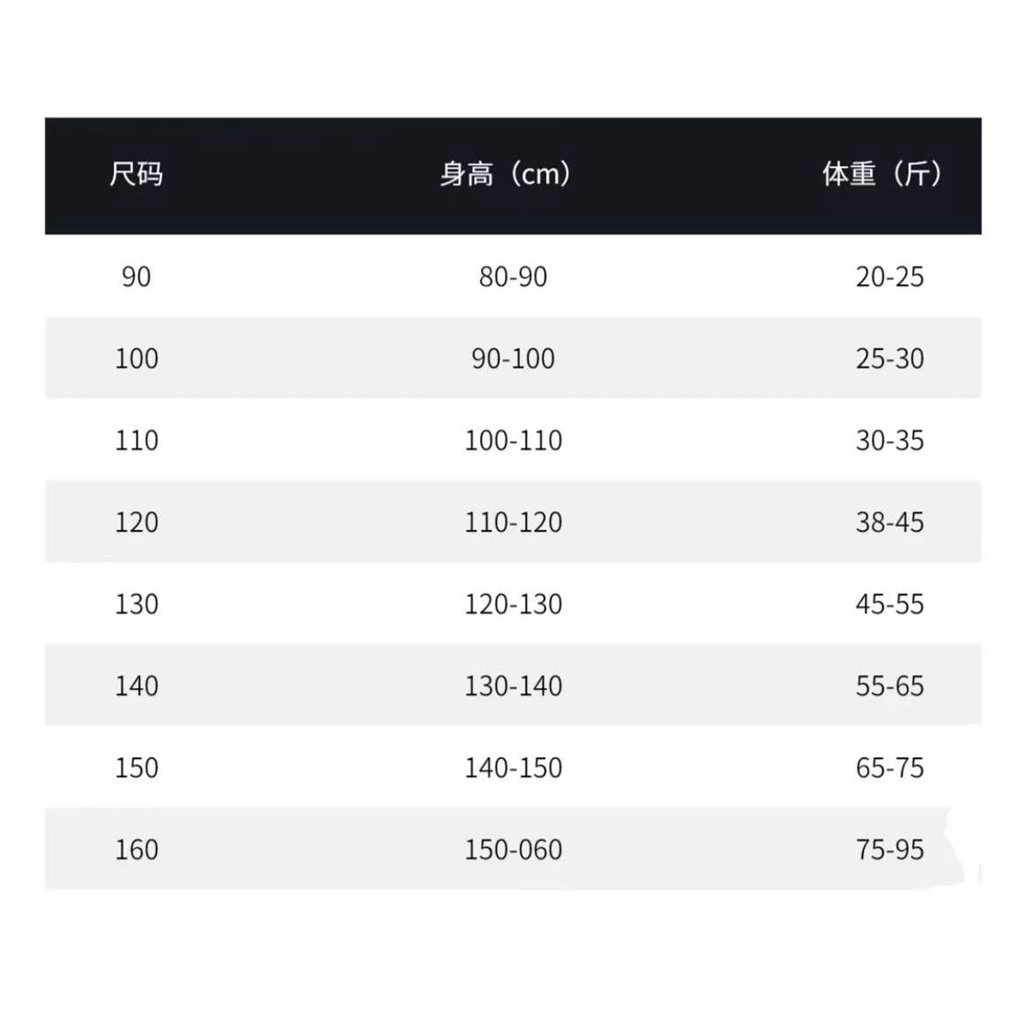Select size 120 in the 尺码 column

click(136, 523)
